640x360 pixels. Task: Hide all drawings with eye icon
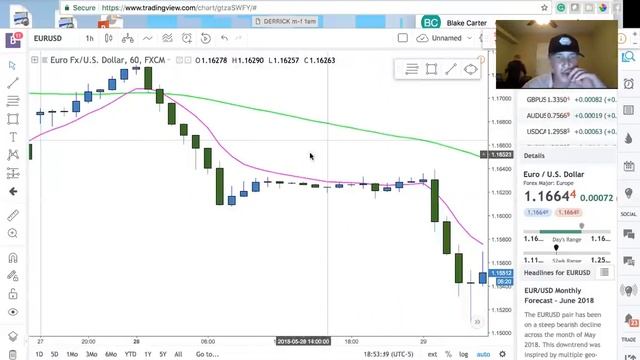coord(13,312)
